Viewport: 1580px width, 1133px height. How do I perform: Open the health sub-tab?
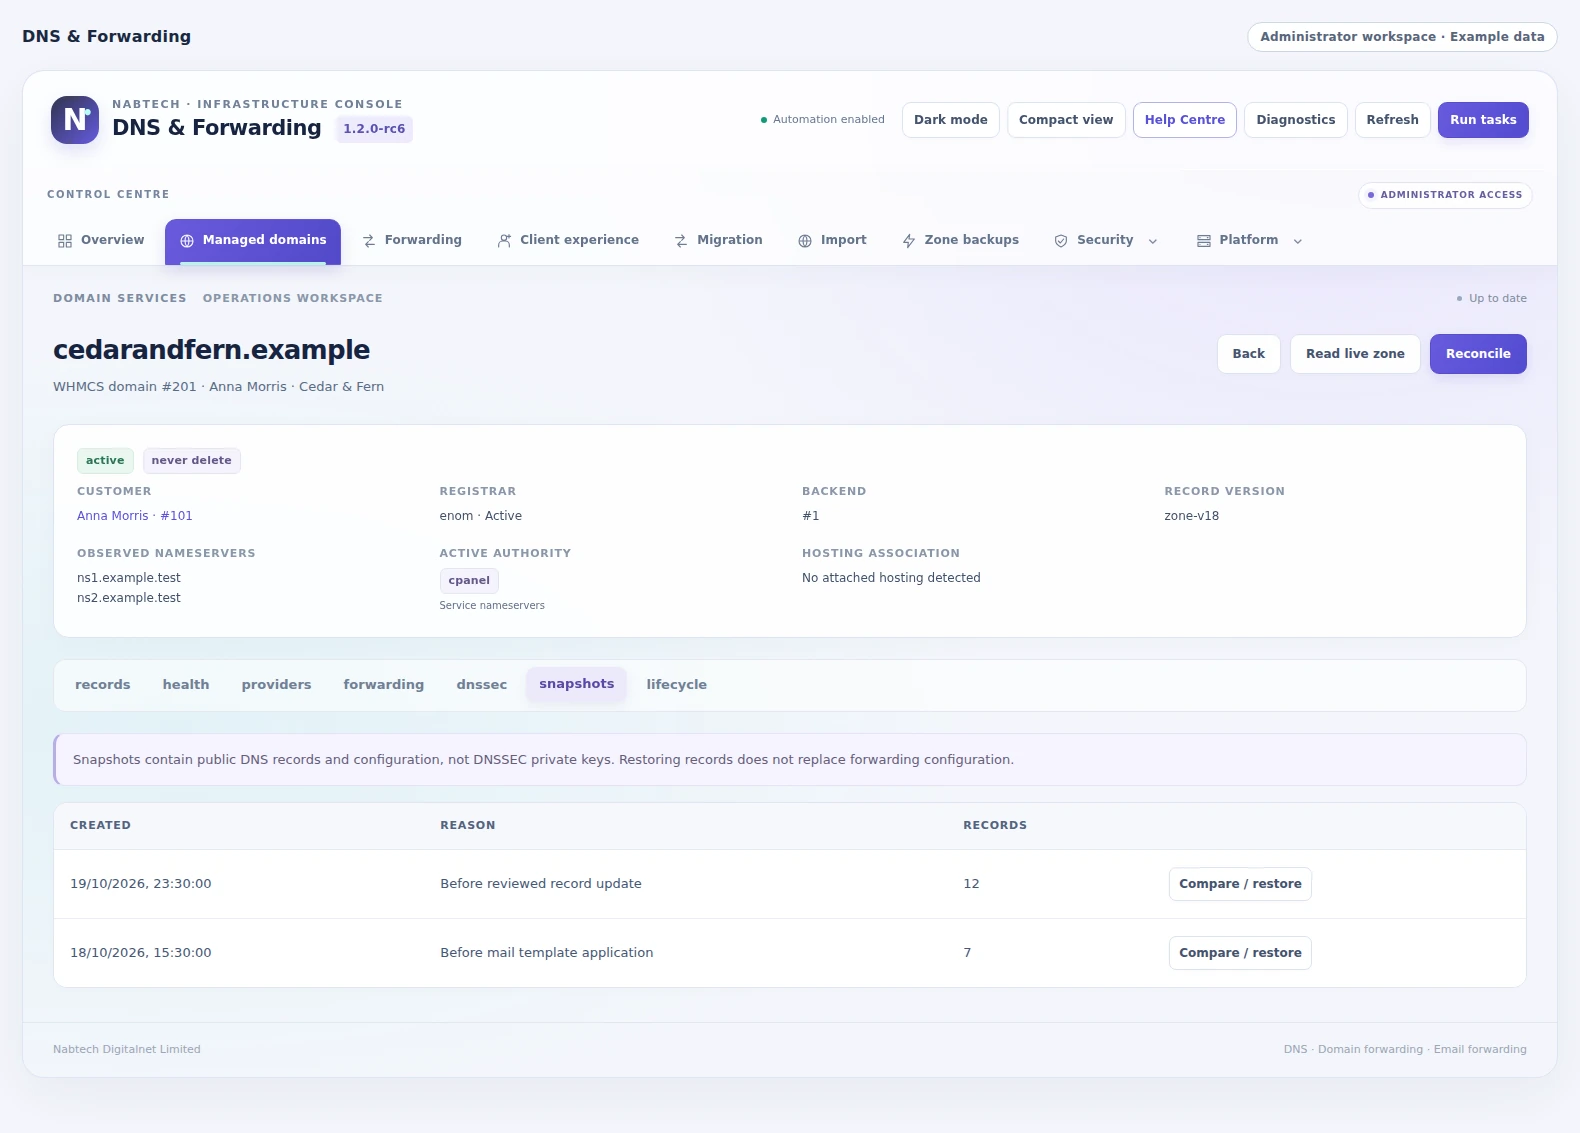186,685
